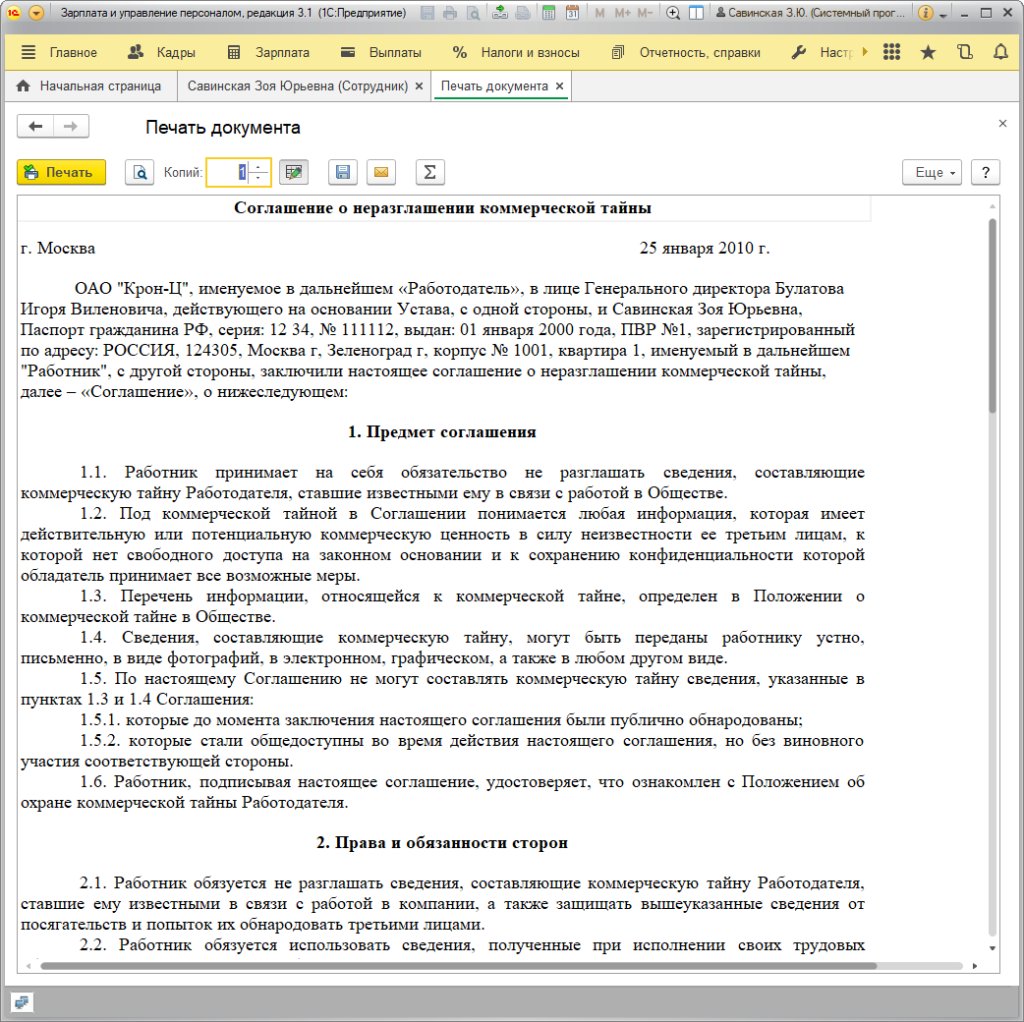Open the Кадры section
Image resolution: width=1024 pixels, height=1022 pixels.
pos(161,53)
